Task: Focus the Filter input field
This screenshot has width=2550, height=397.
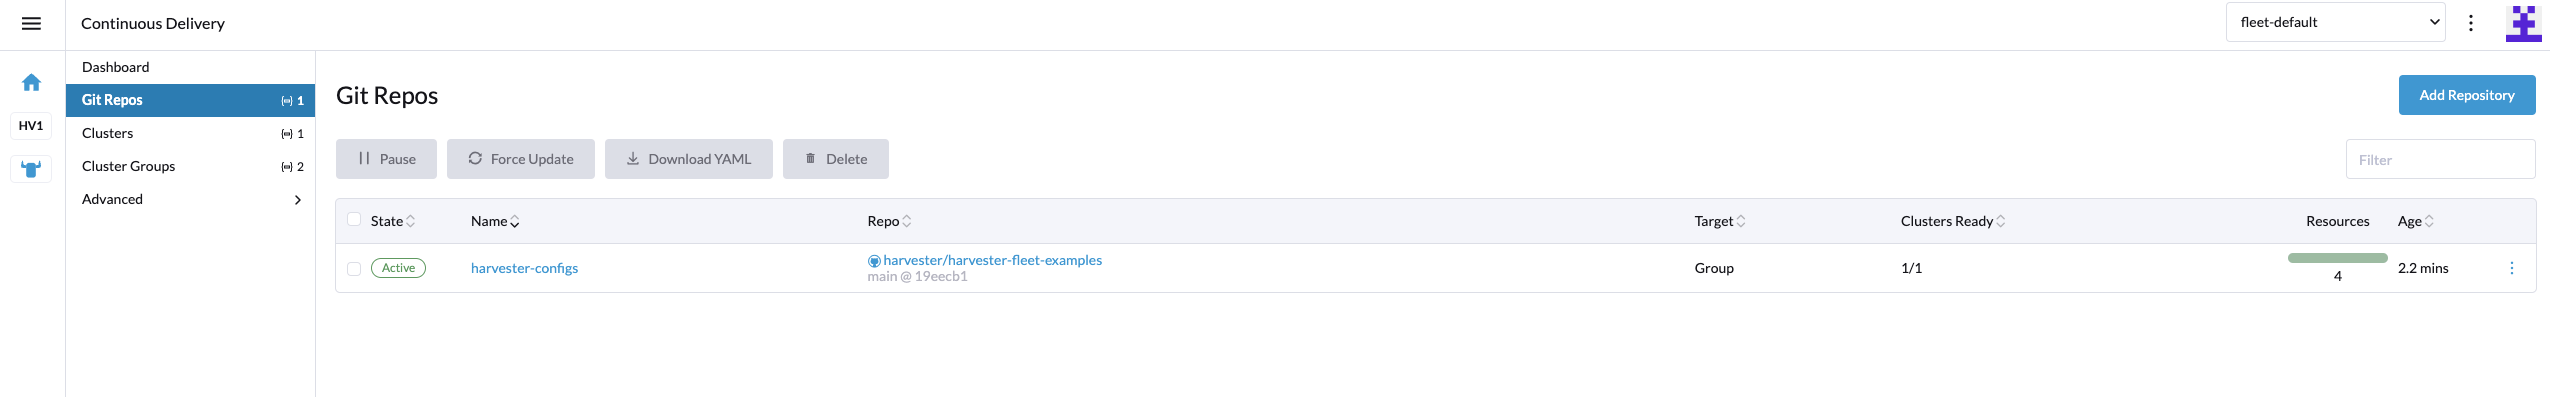Action: tap(2440, 159)
